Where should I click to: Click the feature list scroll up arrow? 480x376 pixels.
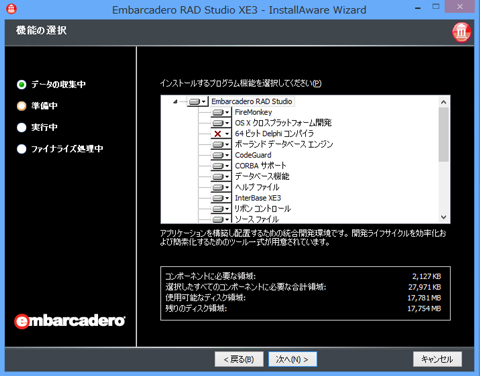[x=443, y=102]
